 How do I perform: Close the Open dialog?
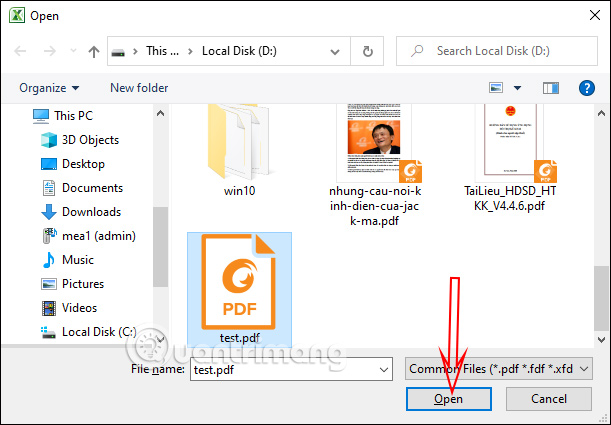pyautogui.click(x=595, y=16)
